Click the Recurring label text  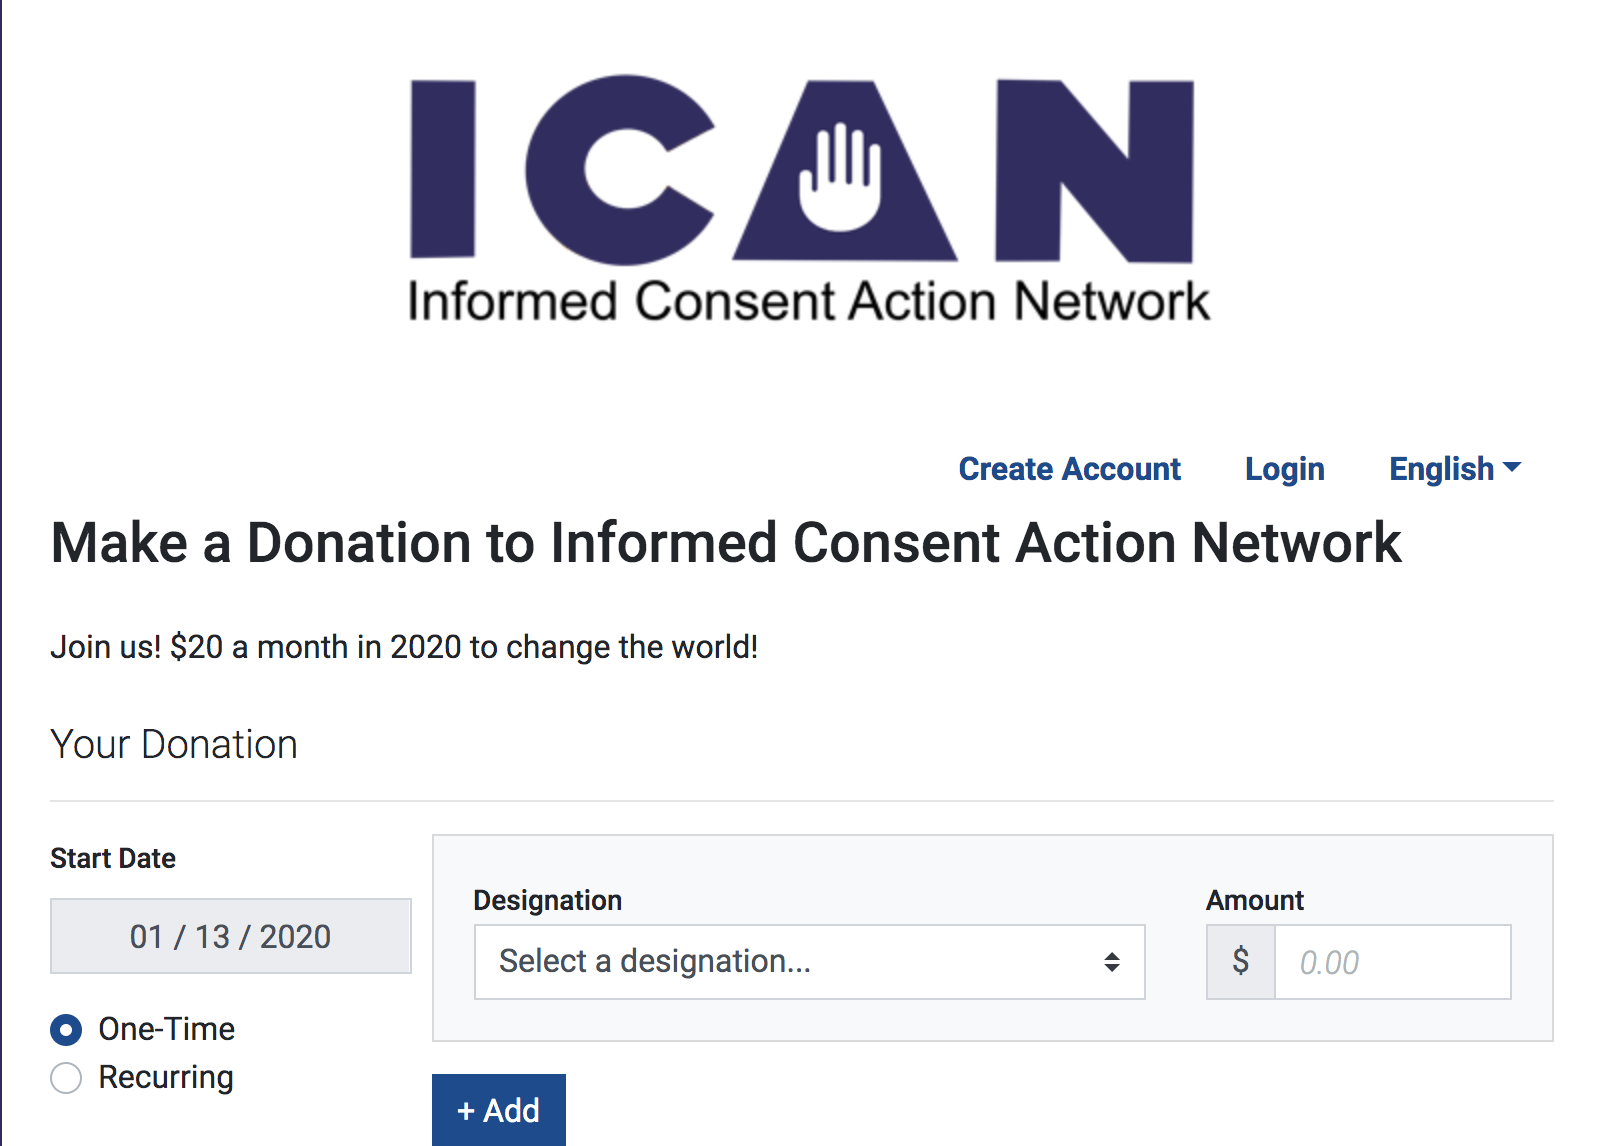tap(166, 1077)
